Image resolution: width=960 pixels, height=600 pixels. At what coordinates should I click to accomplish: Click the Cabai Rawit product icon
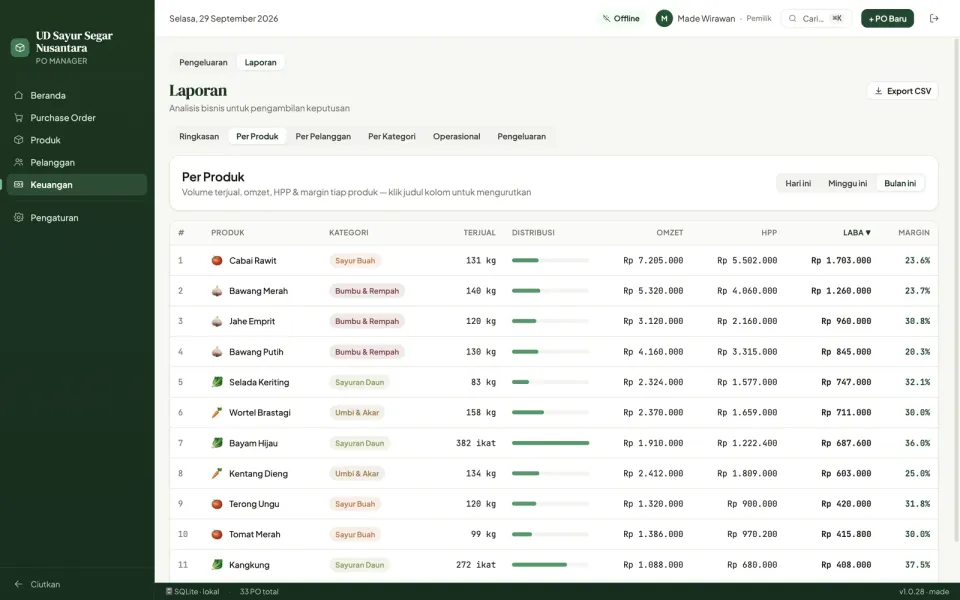(x=217, y=260)
